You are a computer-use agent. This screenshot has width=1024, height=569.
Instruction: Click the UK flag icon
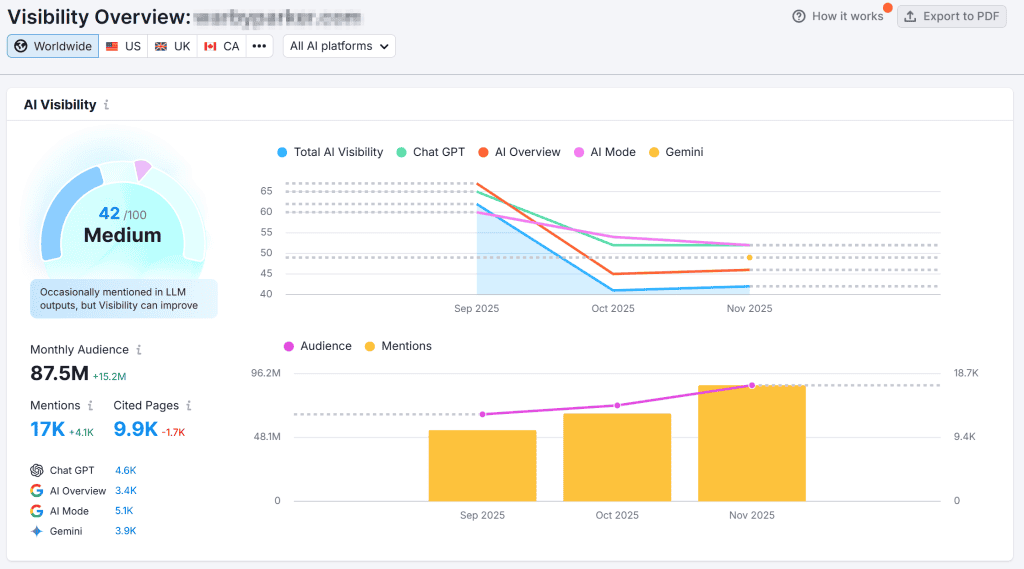161,46
